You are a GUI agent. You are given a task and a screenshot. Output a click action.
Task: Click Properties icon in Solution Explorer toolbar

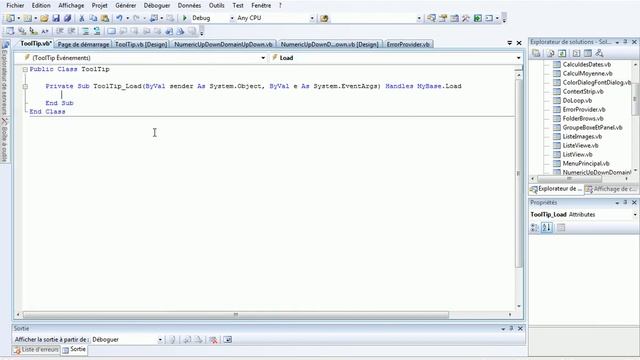tap(536, 53)
